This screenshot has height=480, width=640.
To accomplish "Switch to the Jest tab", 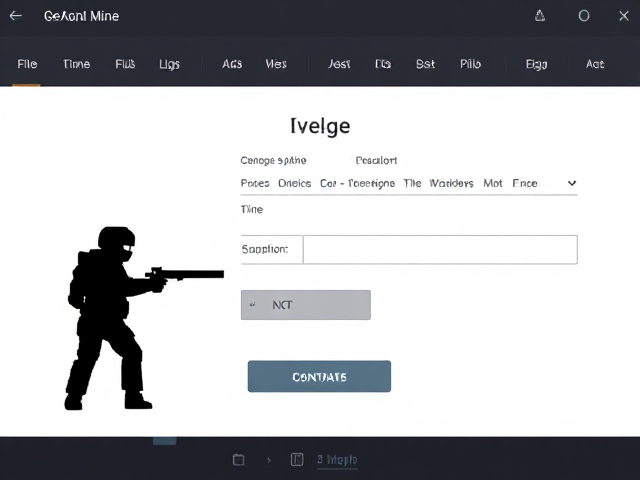I will [x=339, y=64].
